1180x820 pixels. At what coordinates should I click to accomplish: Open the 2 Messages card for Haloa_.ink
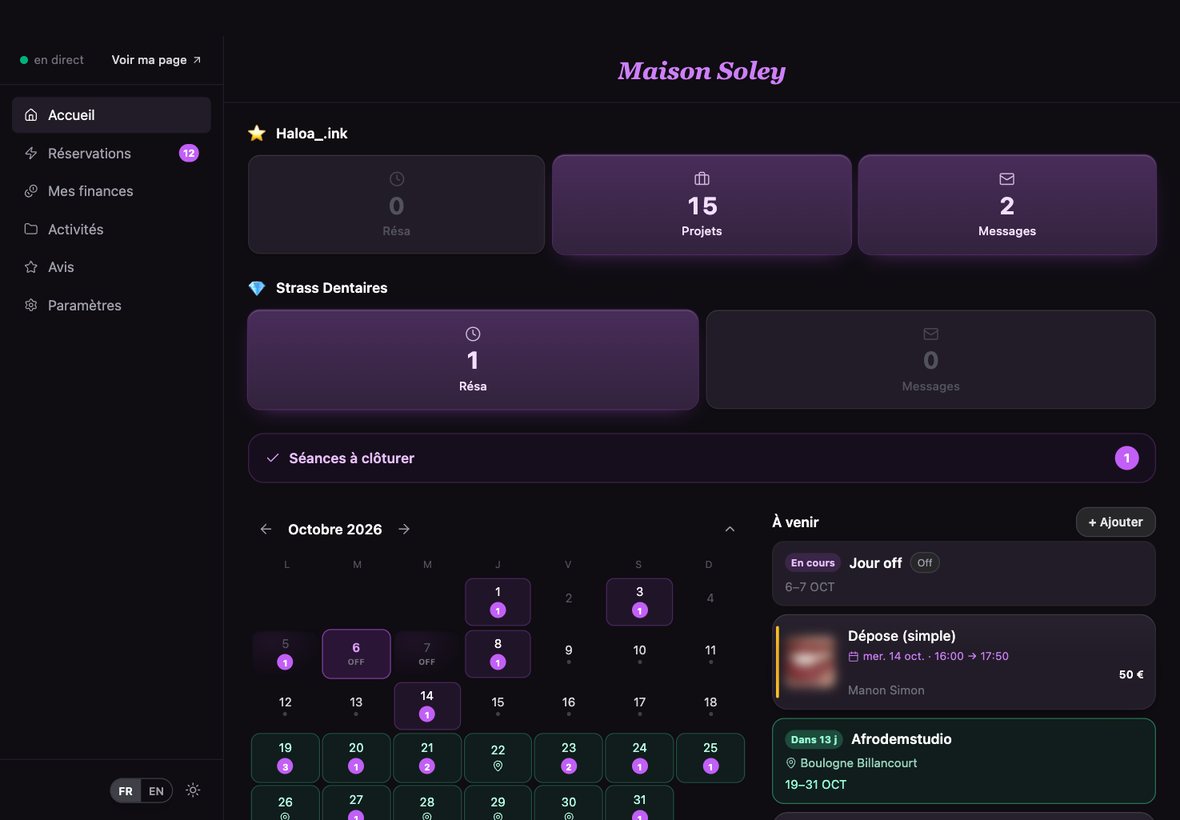click(1007, 205)
